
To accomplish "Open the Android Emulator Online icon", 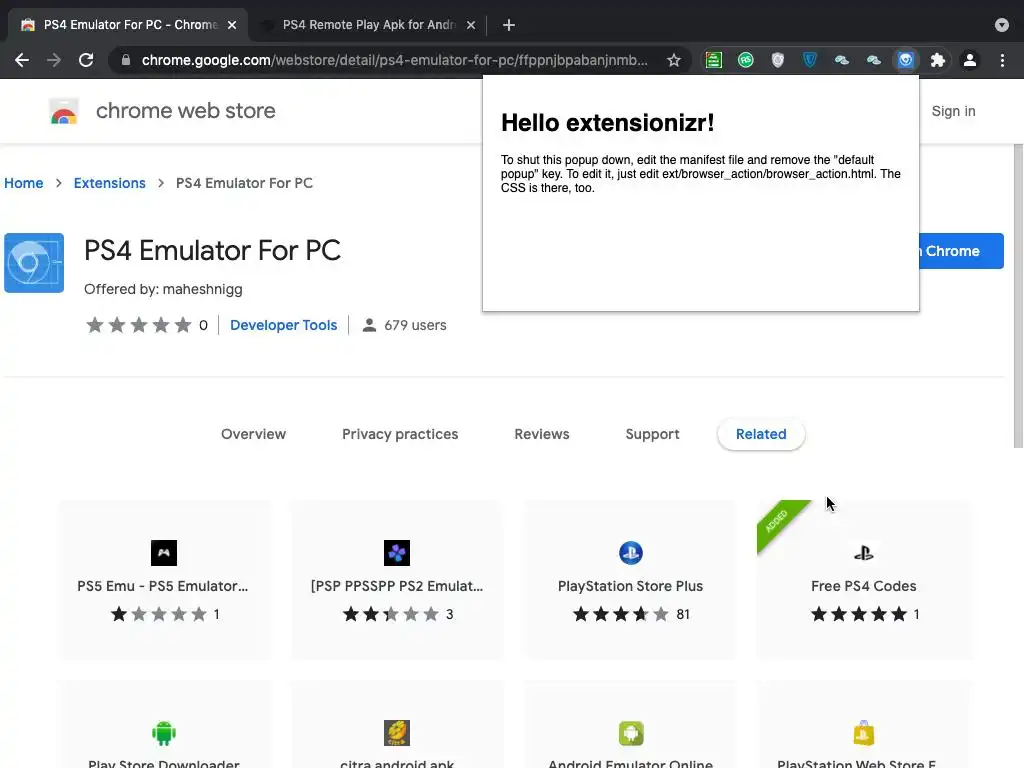I will tap(631, 733).
